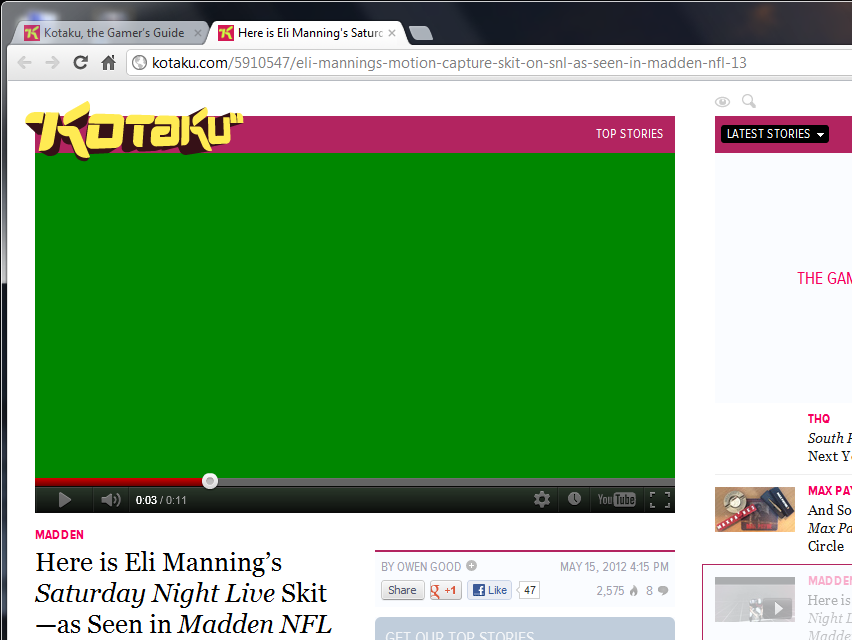Image resolution: width=852 pixels, height=640 pixels.
Task: Open site search magnifier icon
Action: click(749, 101)
